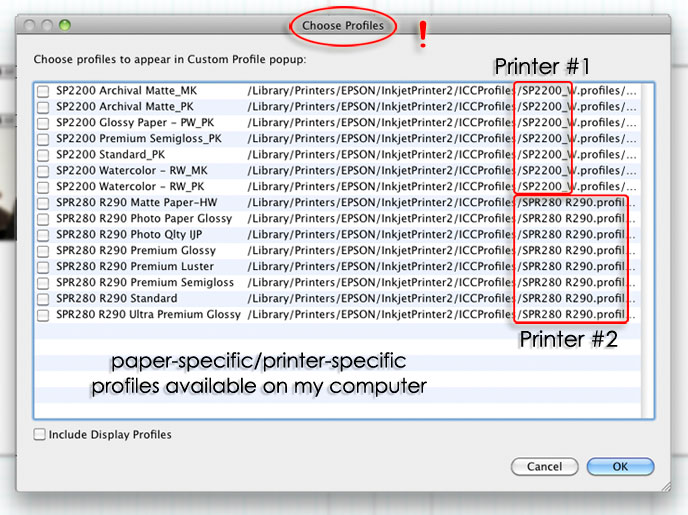Toggle SP2200 Premium Semigloss_PK checkbox

coord(43,139)
